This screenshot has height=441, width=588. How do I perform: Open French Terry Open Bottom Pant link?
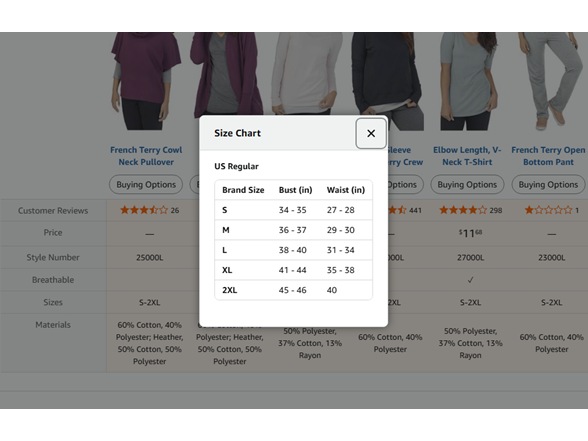[548, 156]
